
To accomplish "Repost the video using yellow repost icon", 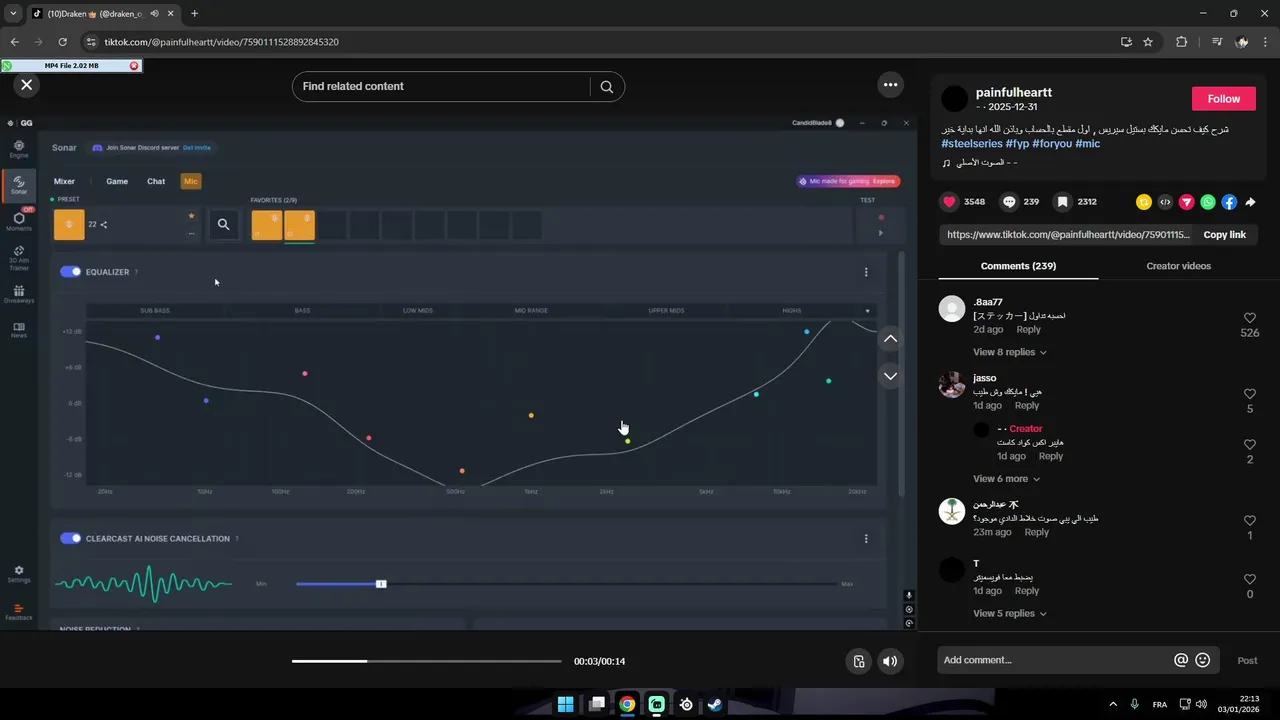I will point(1144,202).
